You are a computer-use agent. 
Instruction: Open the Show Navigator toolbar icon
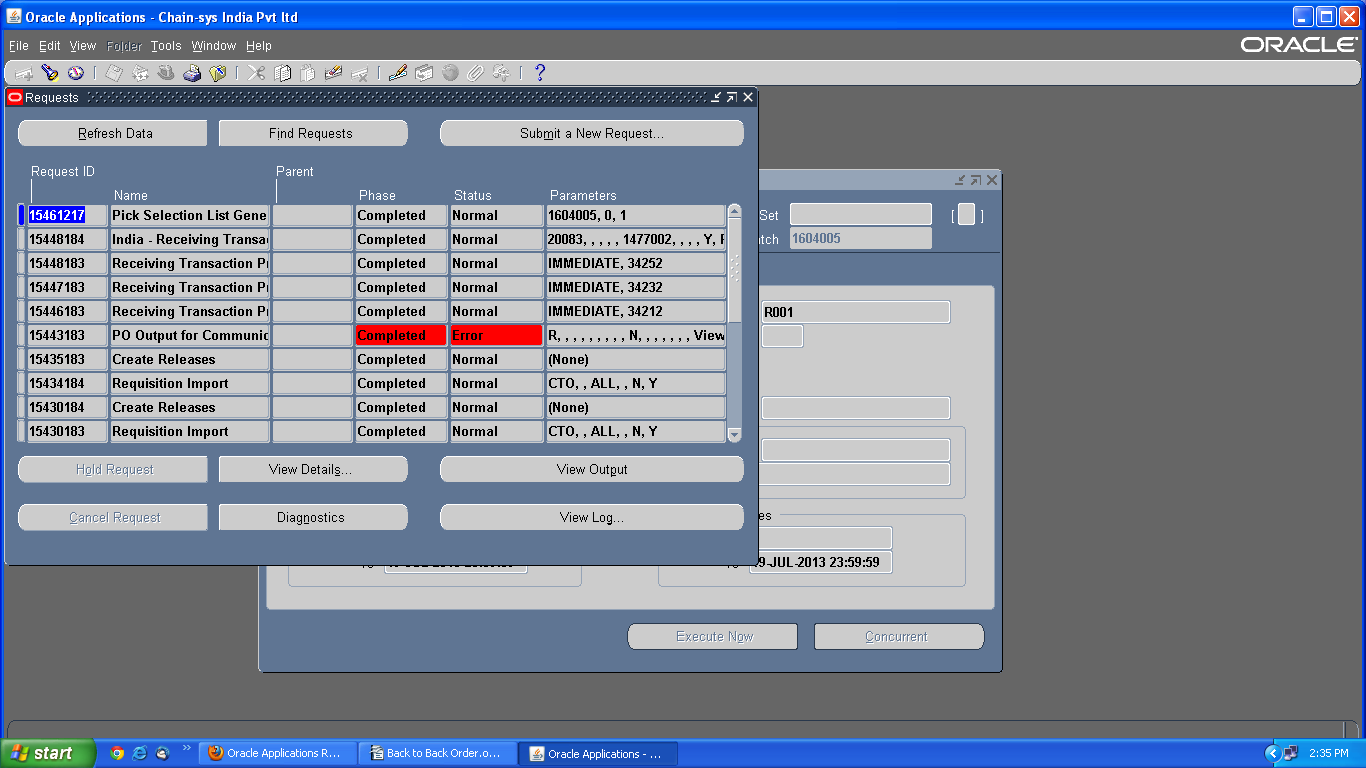(76, 73)
